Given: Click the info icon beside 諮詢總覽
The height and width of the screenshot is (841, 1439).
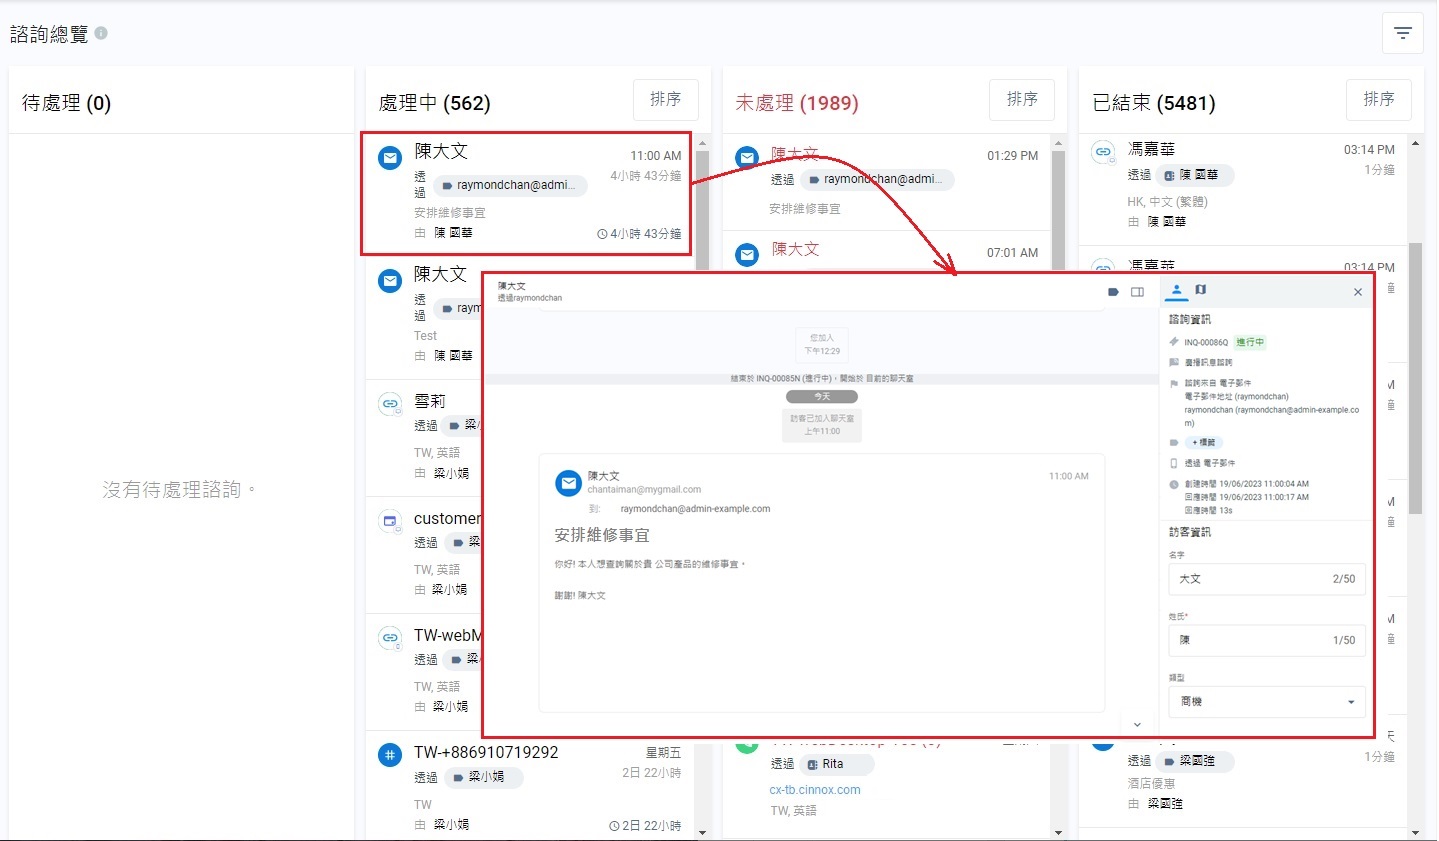Looking at the screenshot, I should [x=101, y=33].
